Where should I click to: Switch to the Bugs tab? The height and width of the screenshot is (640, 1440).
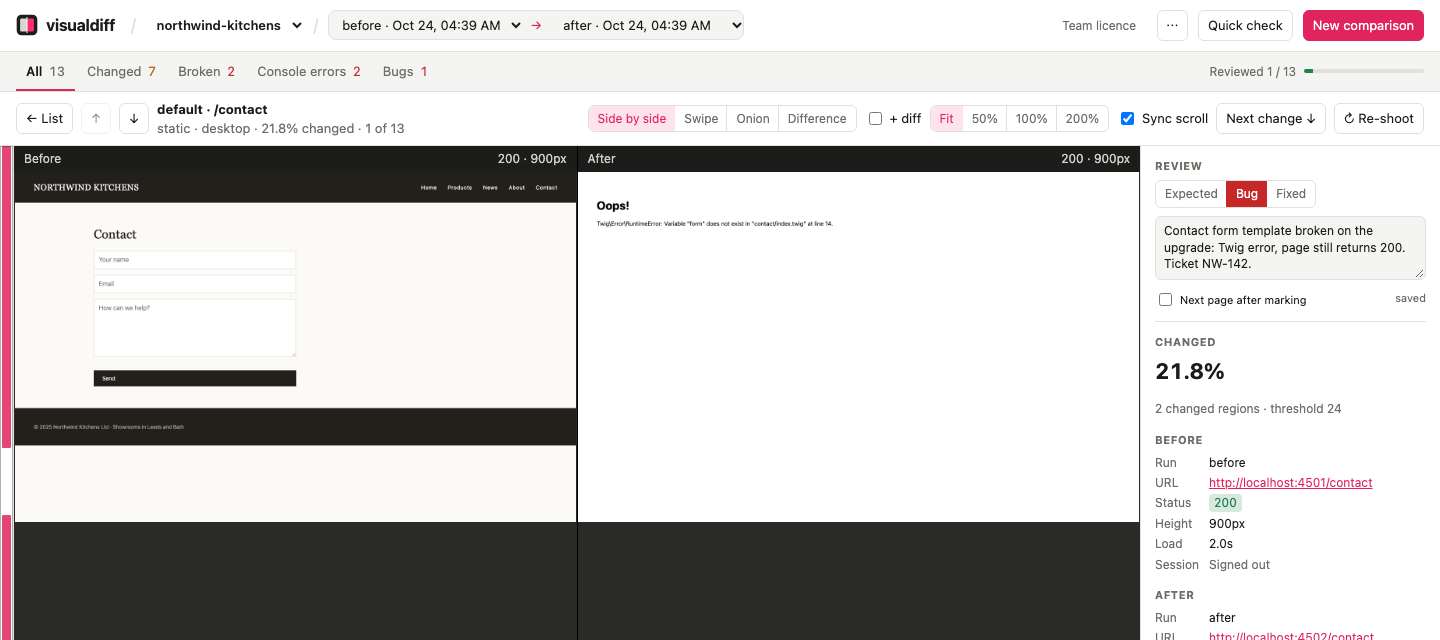tap(404, 71)
